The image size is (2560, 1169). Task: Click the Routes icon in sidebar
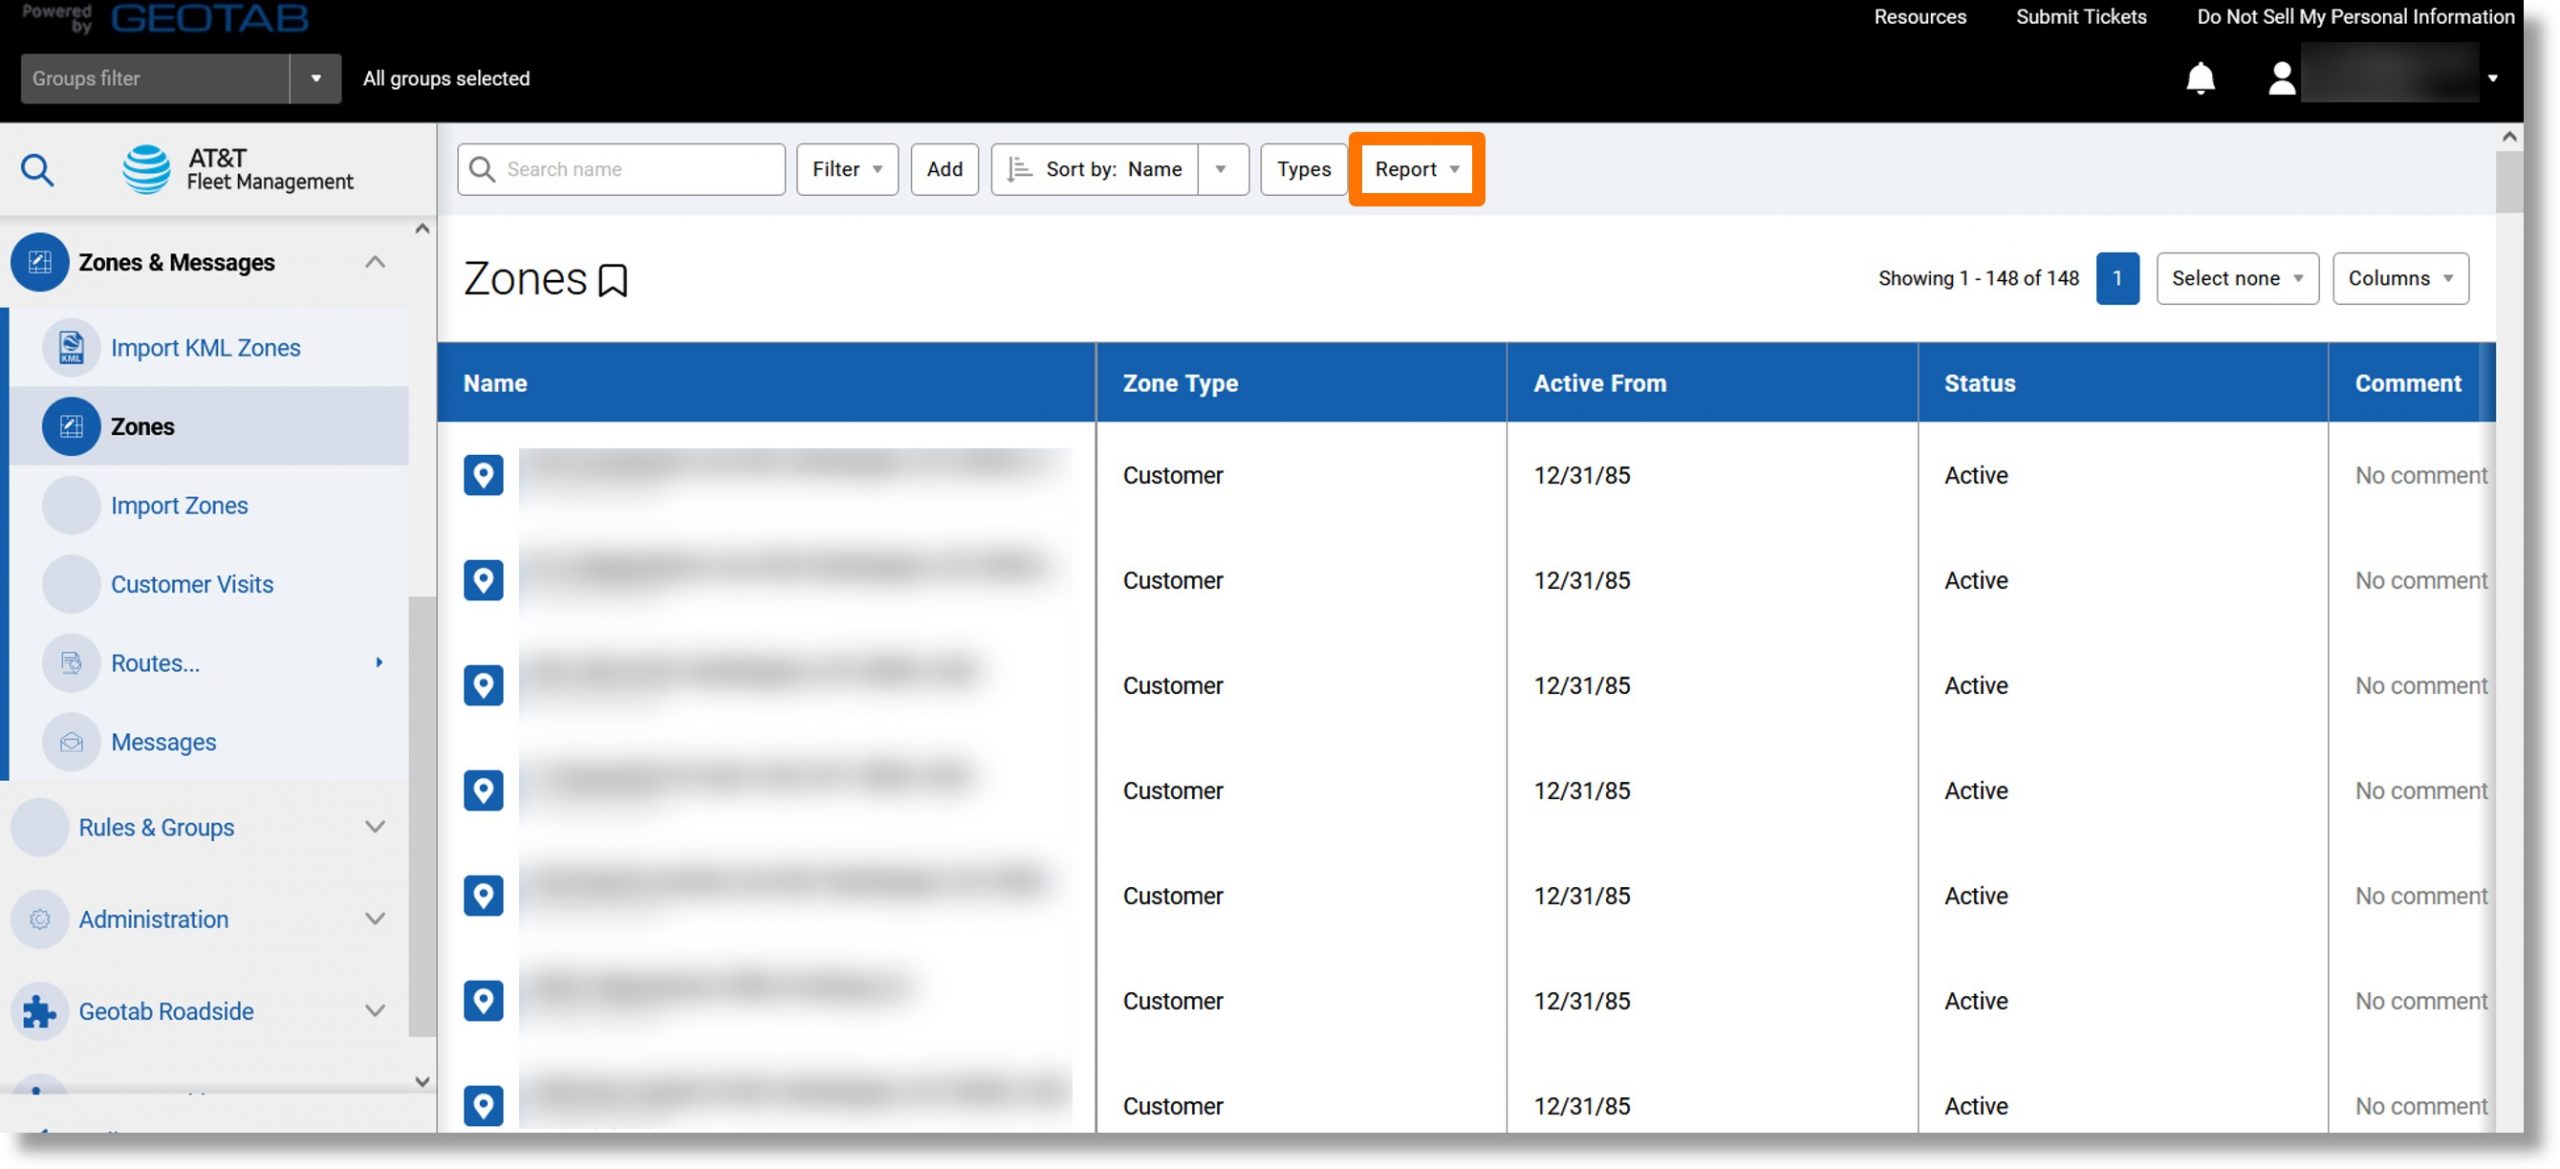[x=71, y=662]
